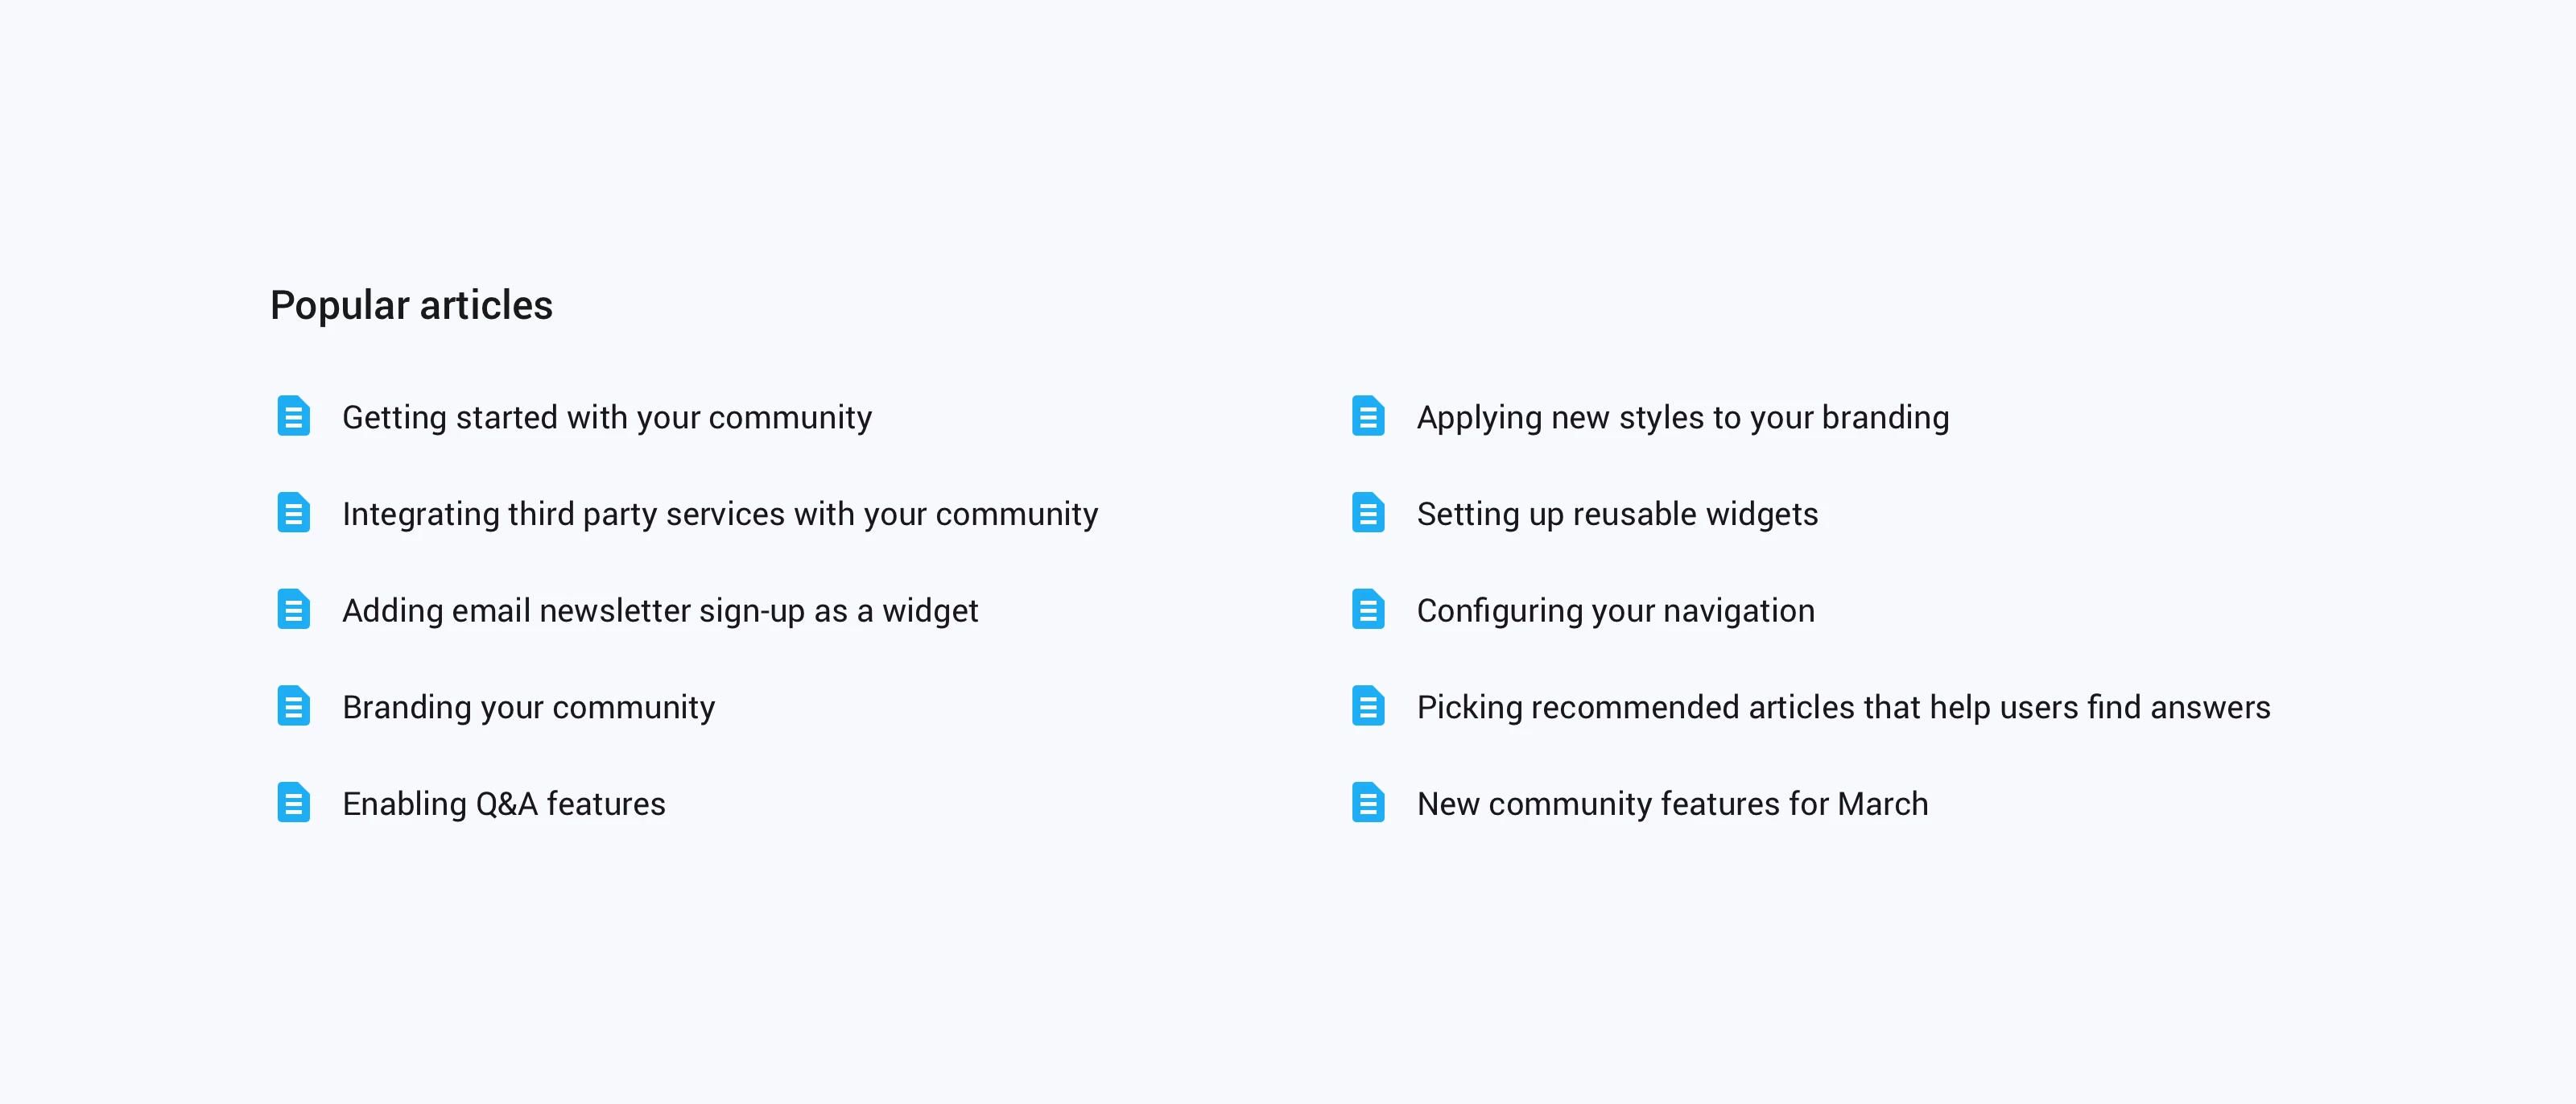Open Branding your community
Screen dimensions: 2576x1104
(x=528, y=707)
